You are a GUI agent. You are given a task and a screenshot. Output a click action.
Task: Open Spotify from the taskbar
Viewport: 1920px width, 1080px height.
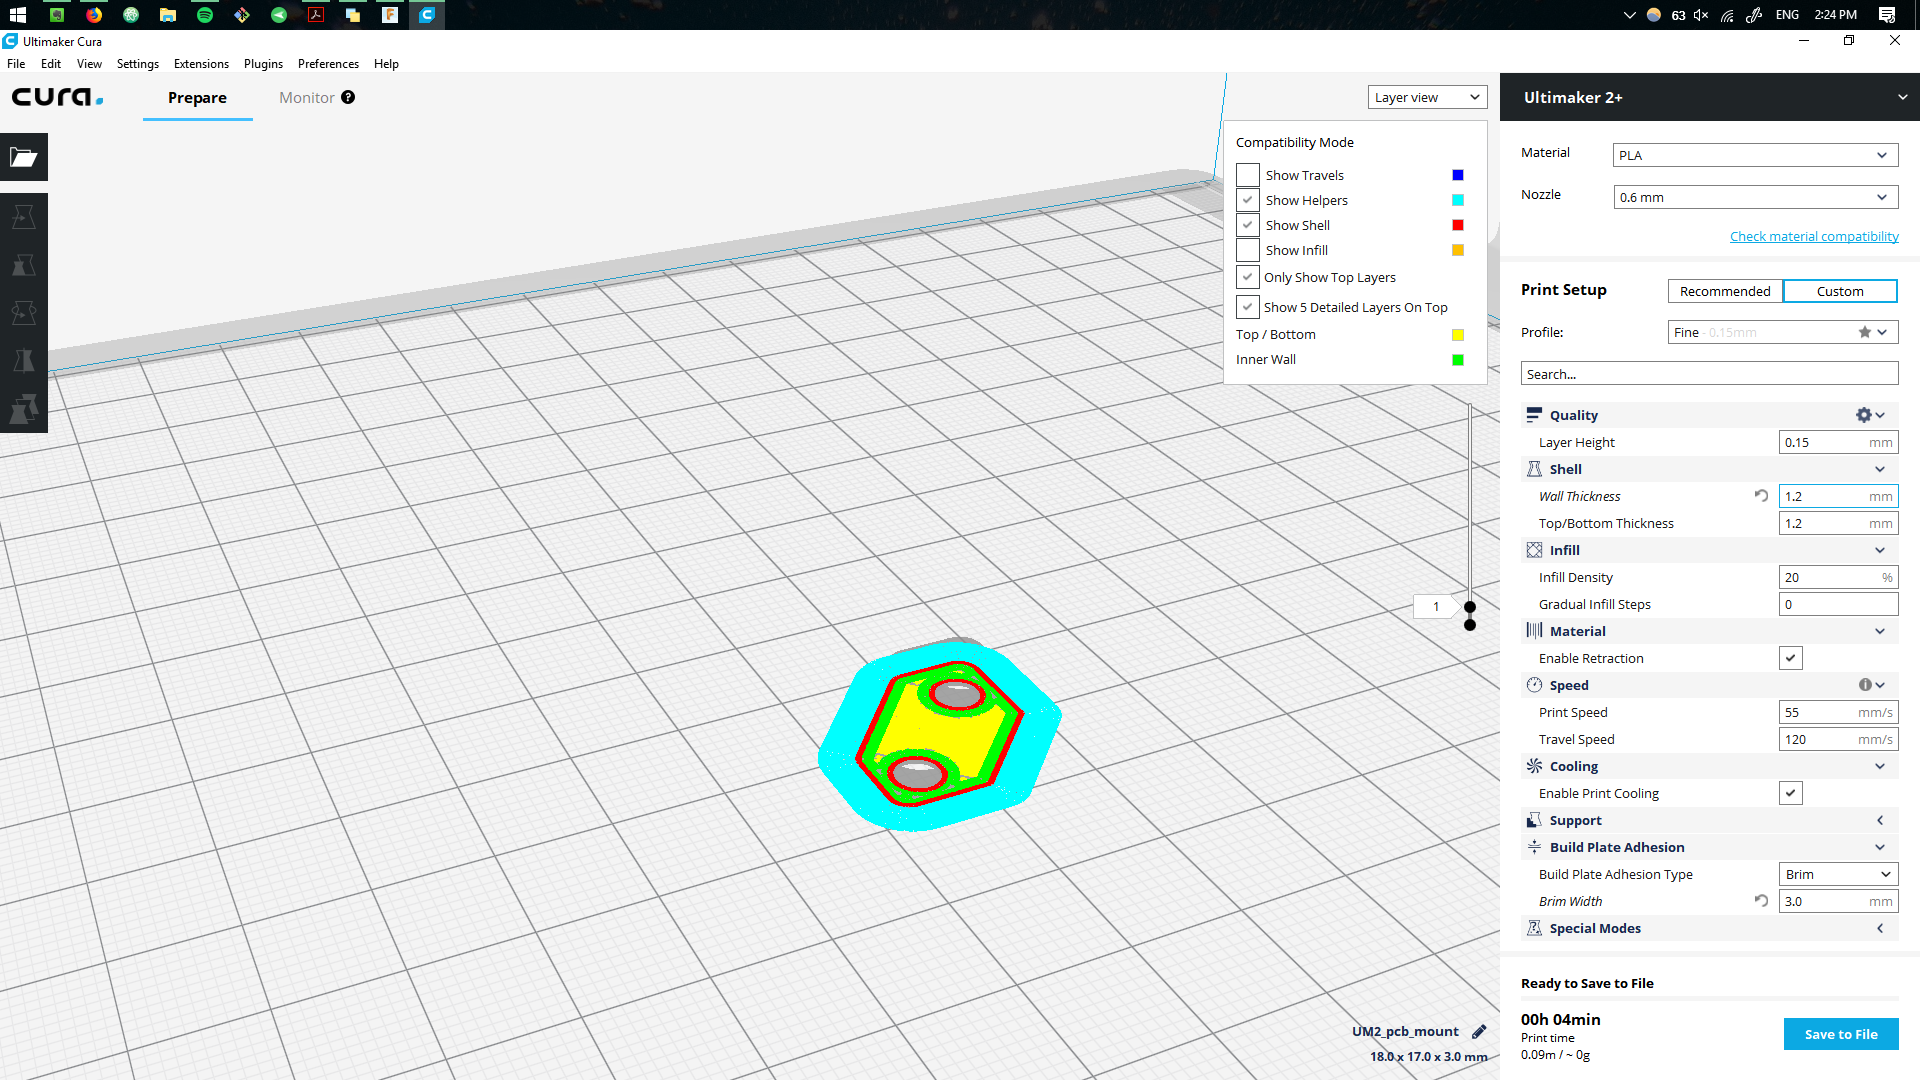pos(205,15)
